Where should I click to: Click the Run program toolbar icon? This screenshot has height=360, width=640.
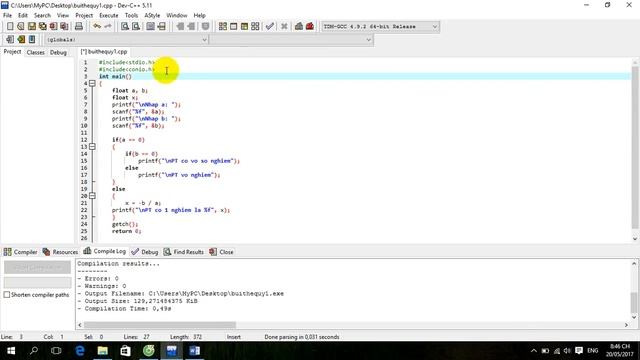click(x=233, y=27)
